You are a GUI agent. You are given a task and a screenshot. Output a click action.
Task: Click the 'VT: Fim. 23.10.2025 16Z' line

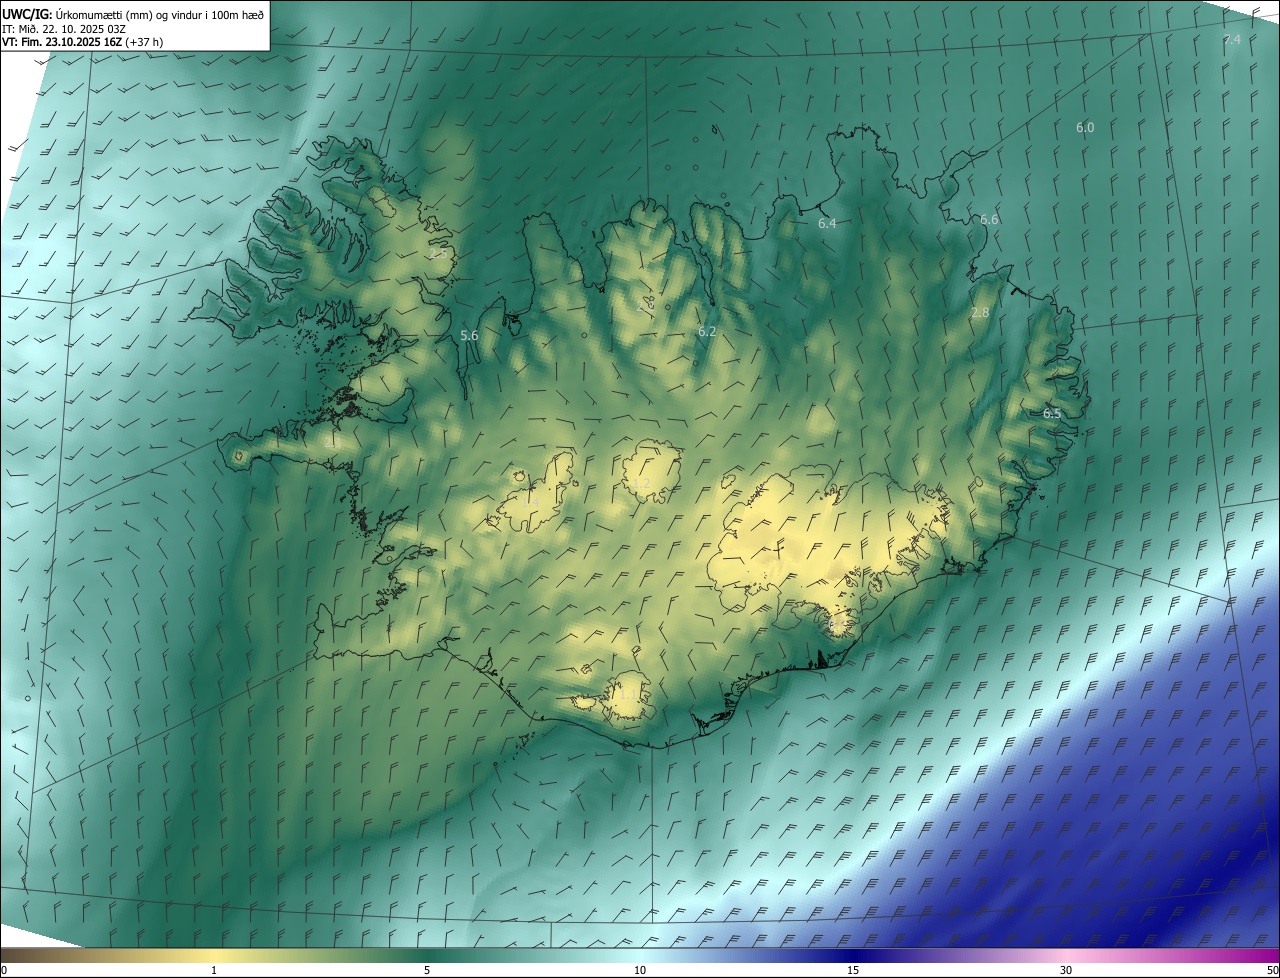(x=82, y=42)
